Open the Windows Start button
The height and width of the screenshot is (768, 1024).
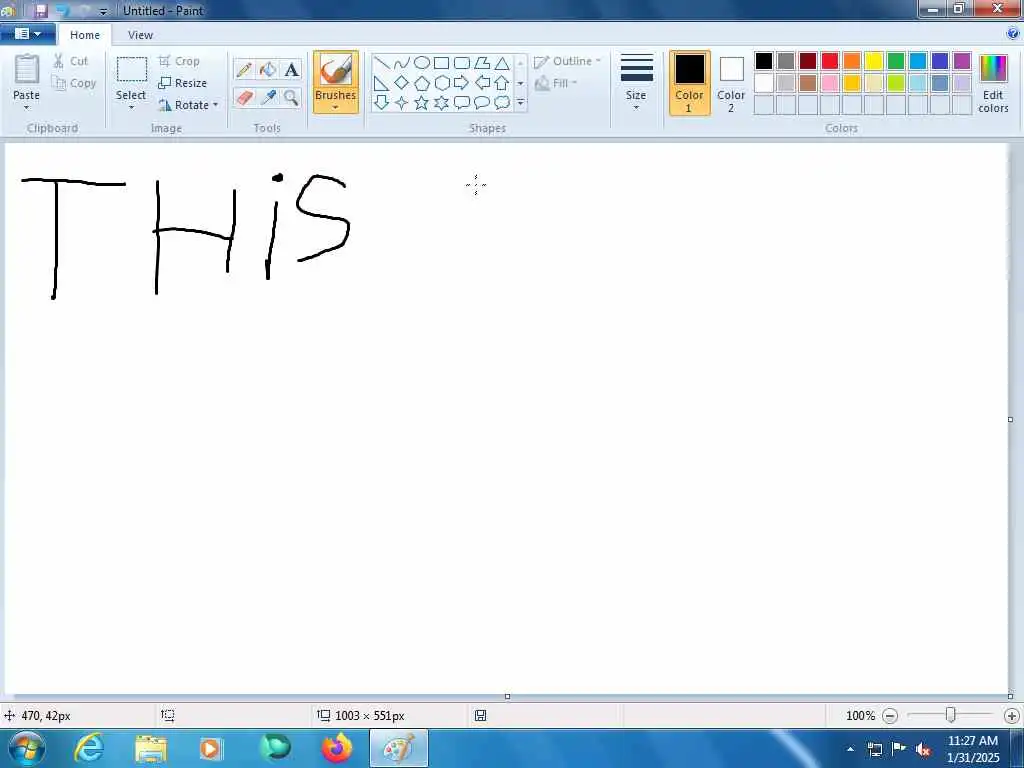(x=26, y=748)
